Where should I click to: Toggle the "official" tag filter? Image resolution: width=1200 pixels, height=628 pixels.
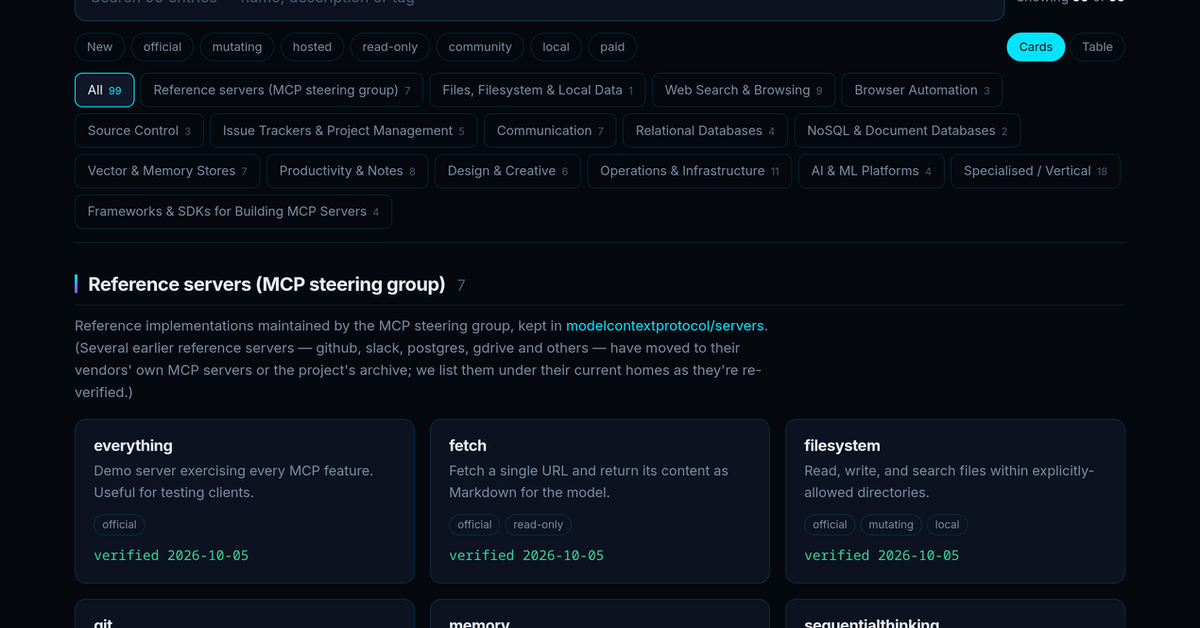[162, 47]
